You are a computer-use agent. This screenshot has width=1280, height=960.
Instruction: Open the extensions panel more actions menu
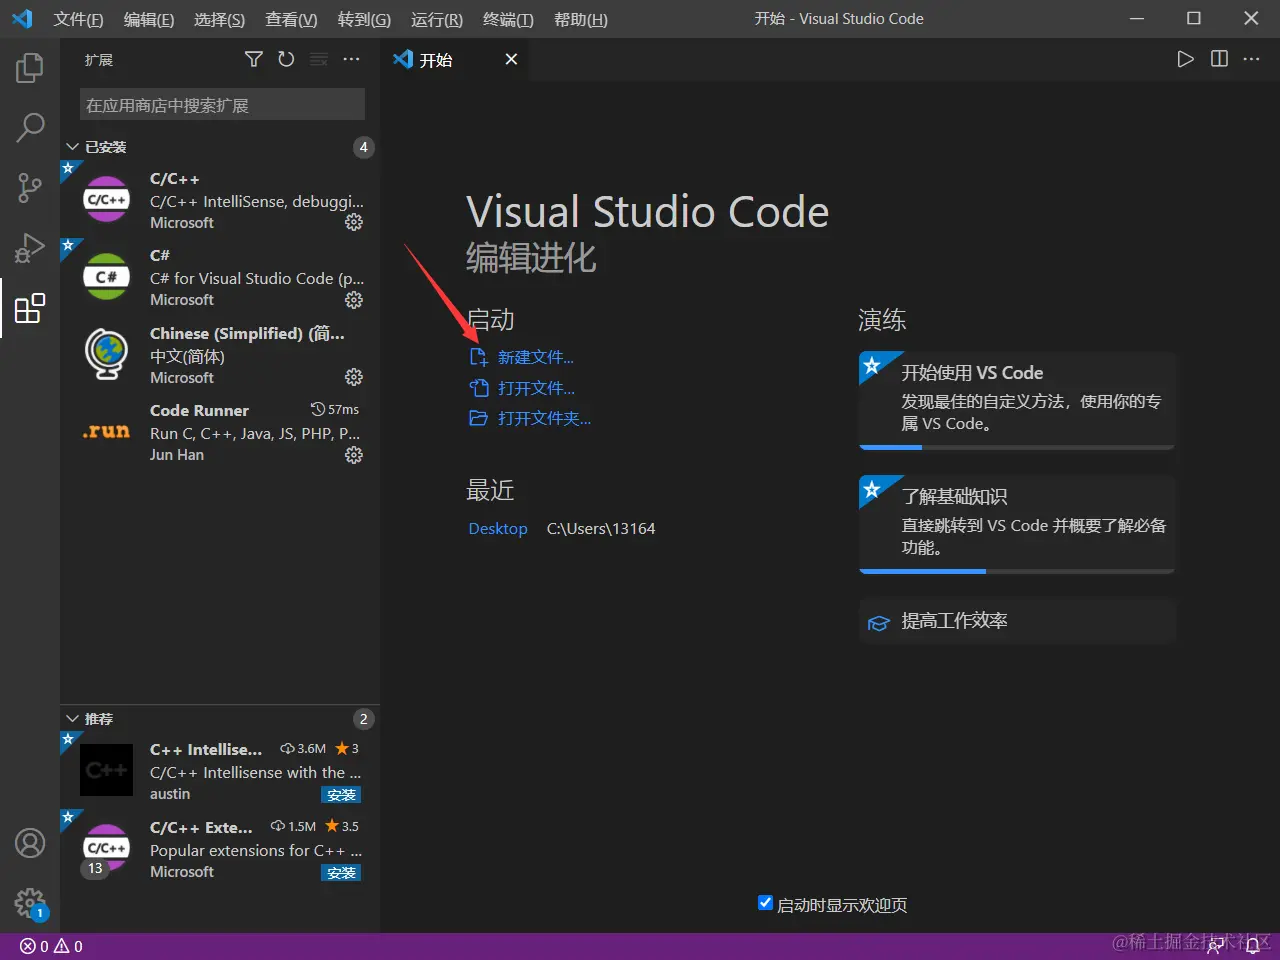coord(351,60)
